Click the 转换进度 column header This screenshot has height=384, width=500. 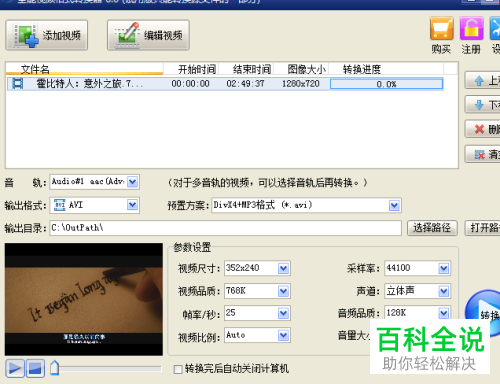click(x=362, y=69)
